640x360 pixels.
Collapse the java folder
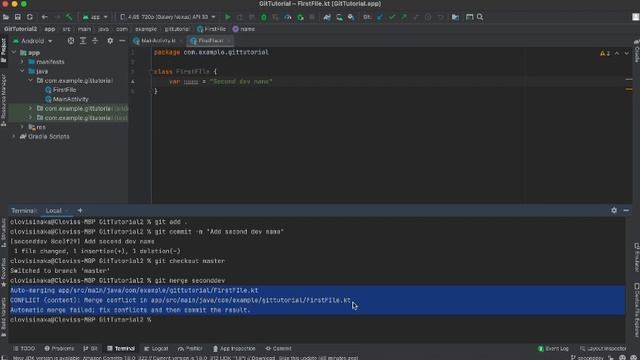(22, 71)
